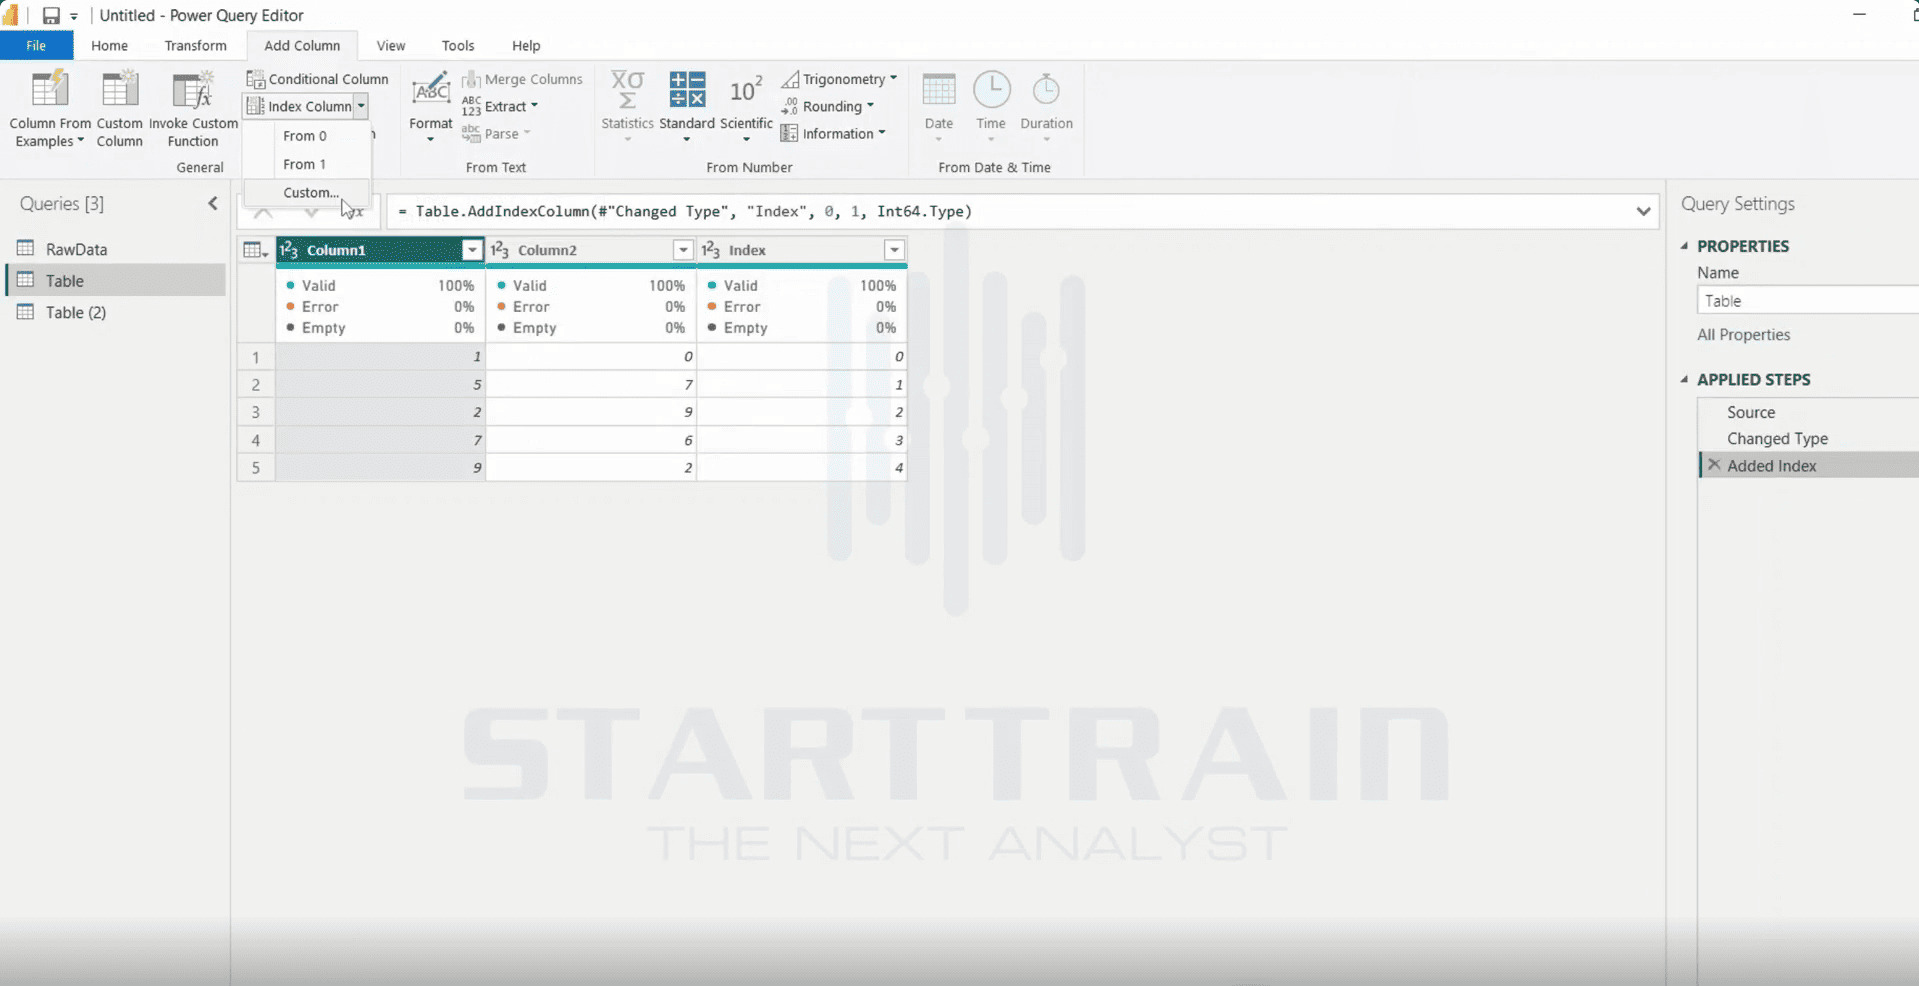Image resolution: width=1919 pixels, height=986 pixels.
Task: Click the query Name input field
Action: pyautogui.click(x=1807, y=301)
